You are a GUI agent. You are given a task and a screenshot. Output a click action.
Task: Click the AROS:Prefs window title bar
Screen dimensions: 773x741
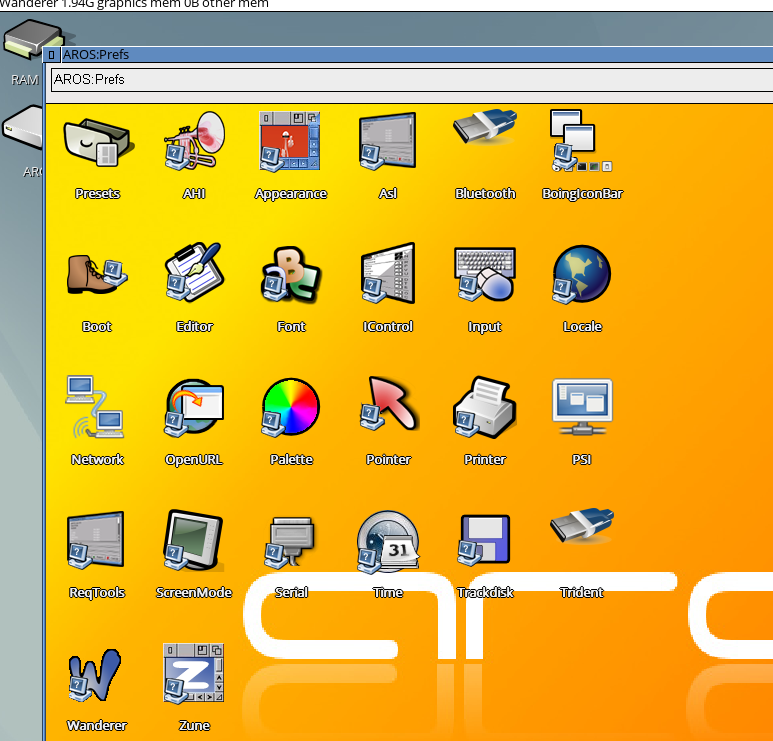click(x=417, y=55)
